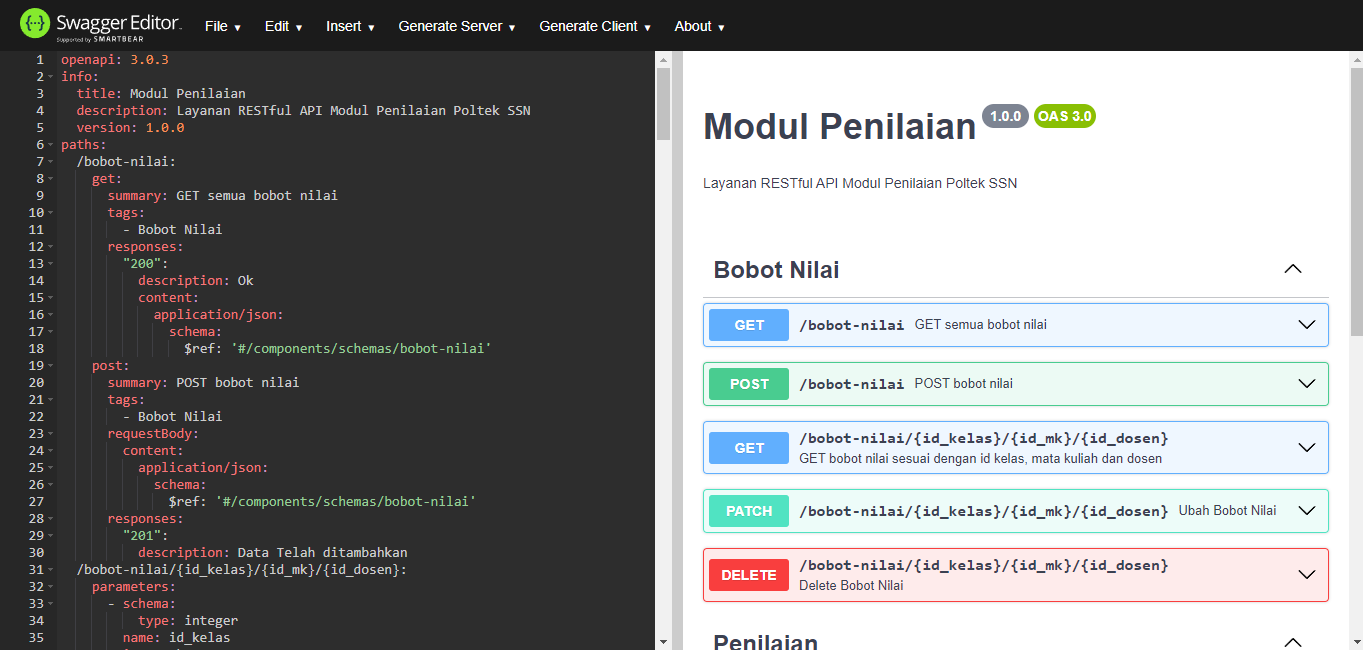Click the Swagger Editor logo icon
1363x650 pixels.
[x=34, y=24]
